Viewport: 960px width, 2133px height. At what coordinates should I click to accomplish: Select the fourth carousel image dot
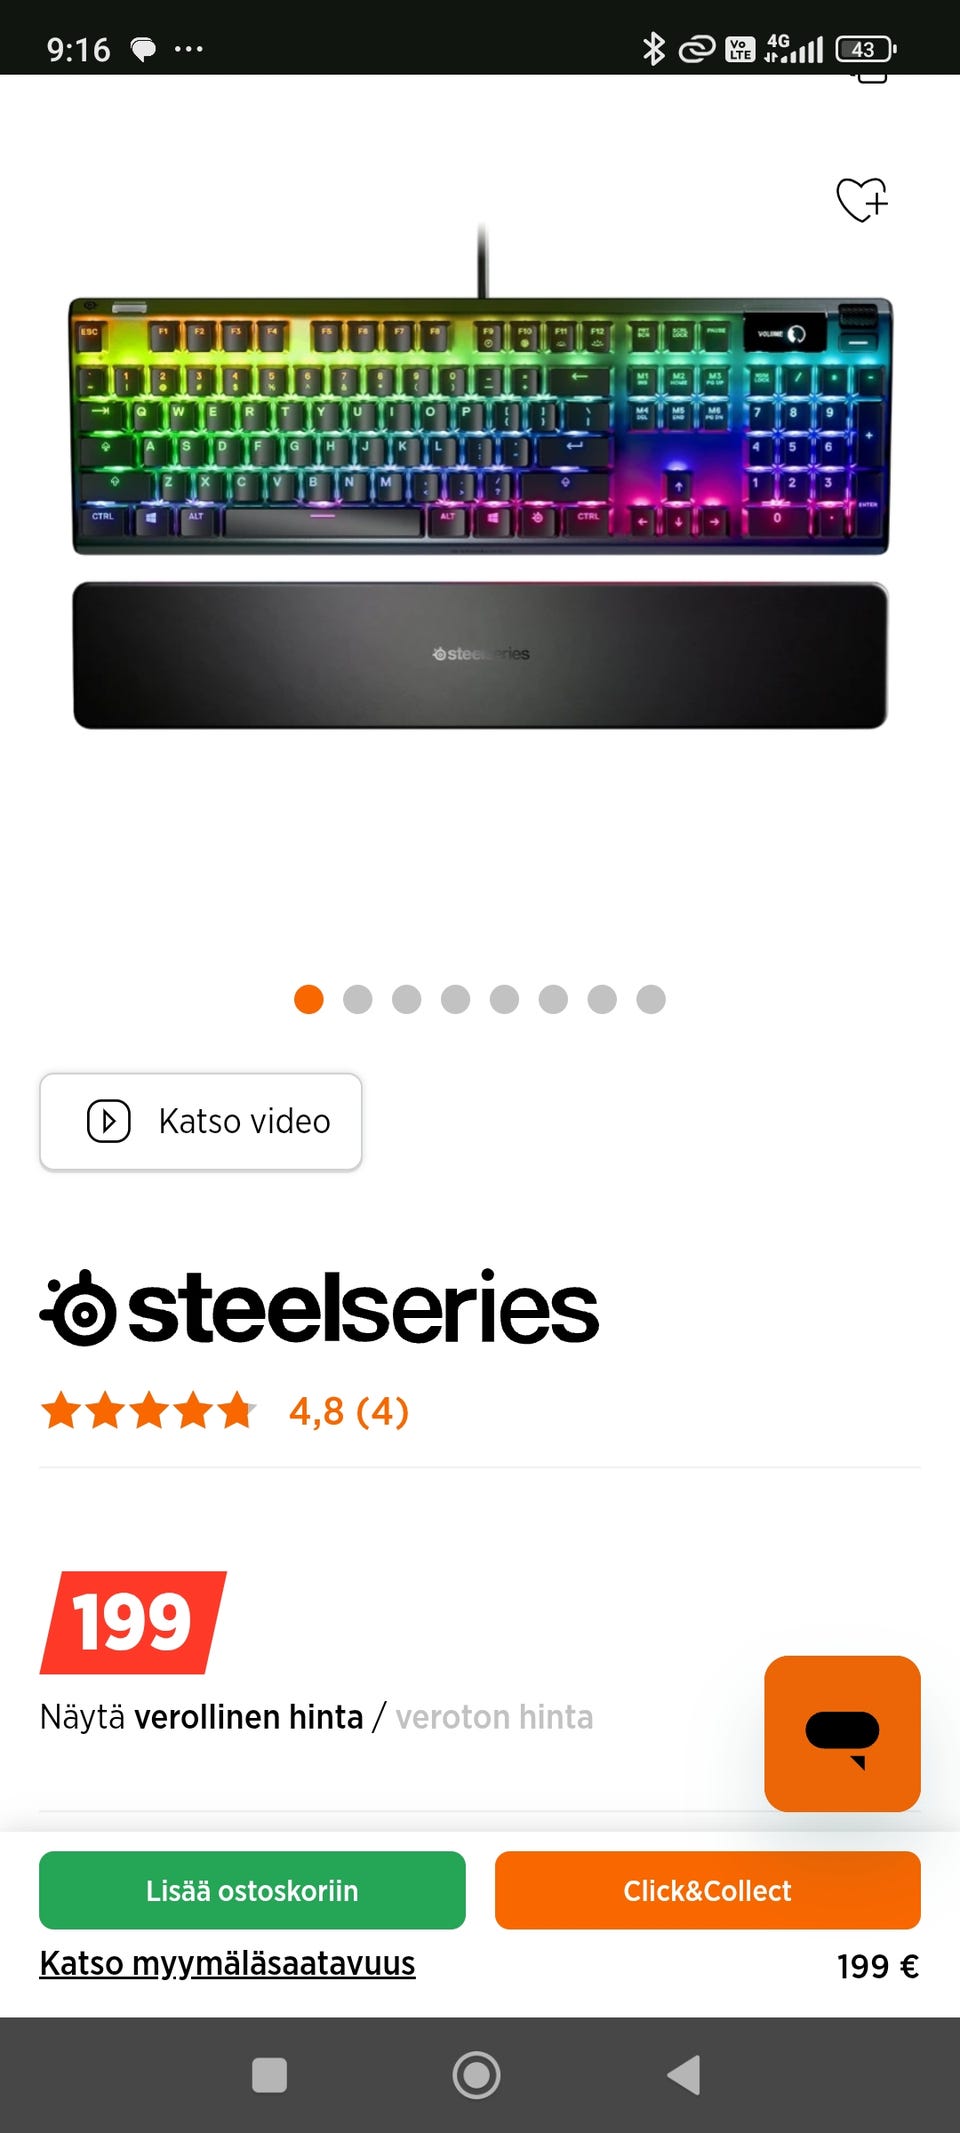(x=455, y=999)
